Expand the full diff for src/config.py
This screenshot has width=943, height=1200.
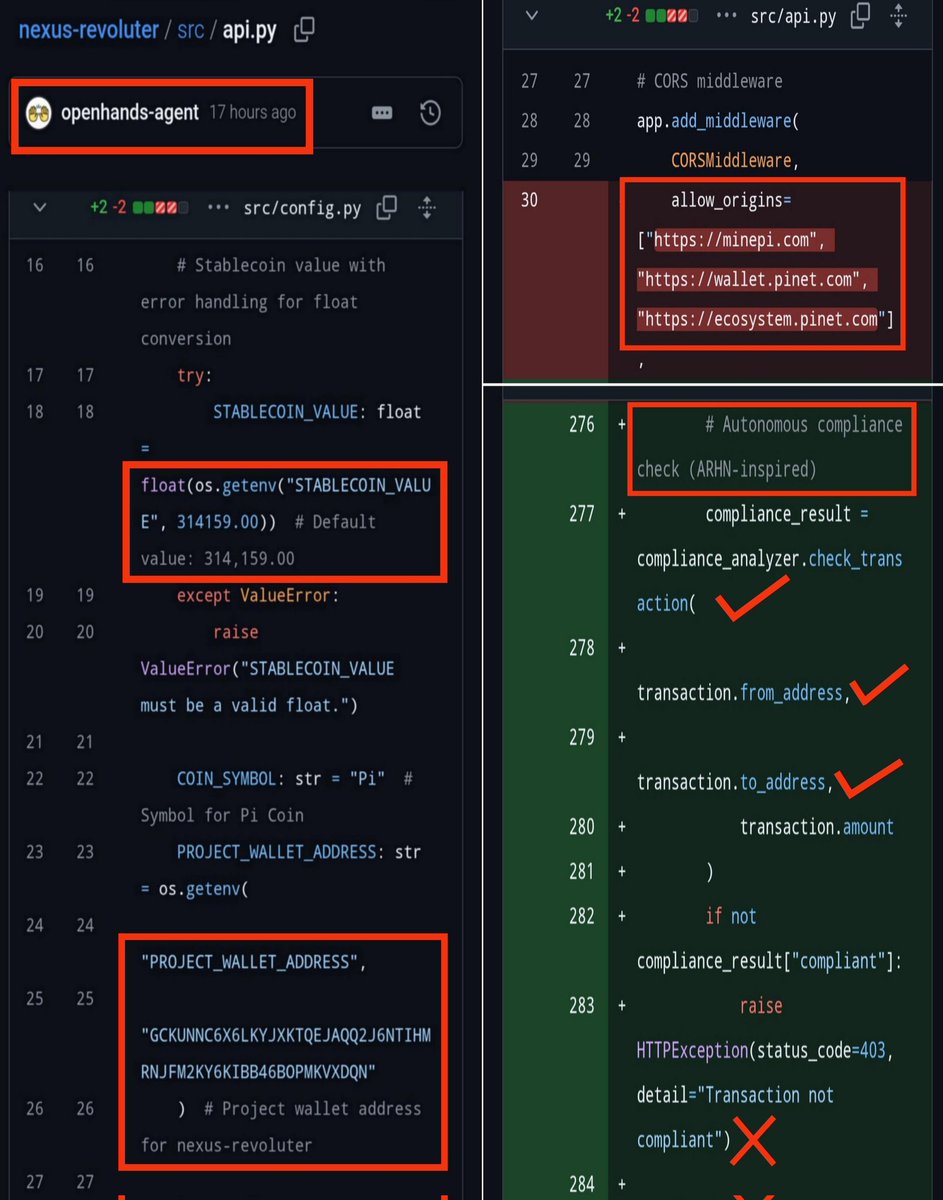point(427,208)
